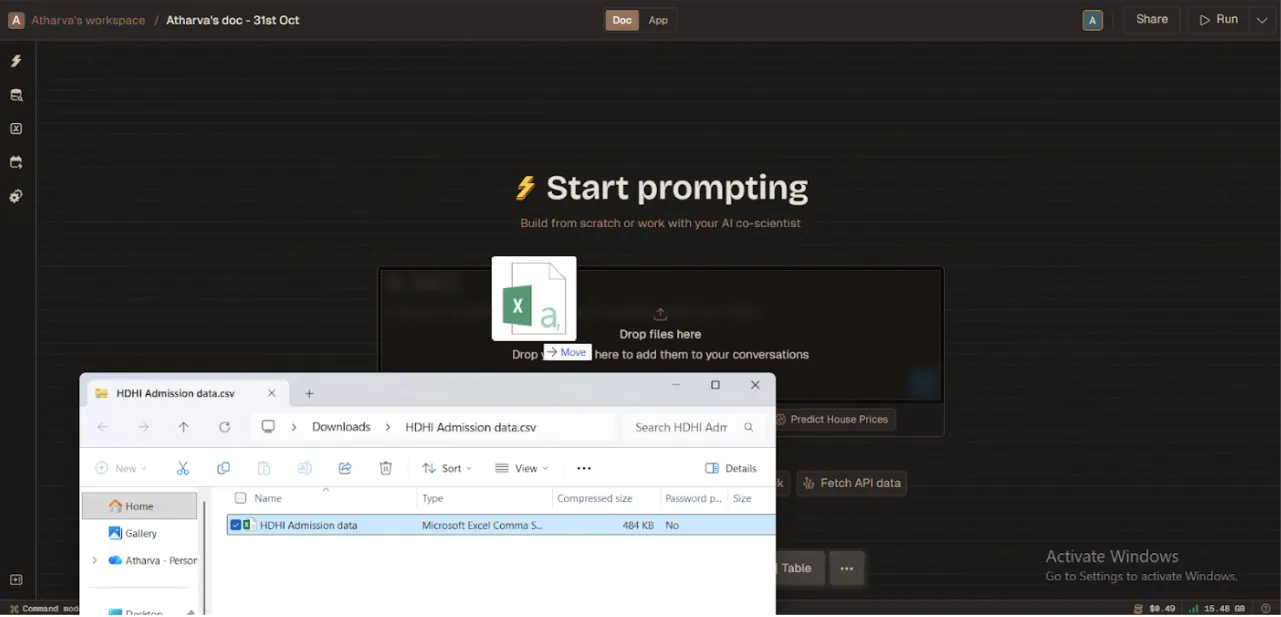Click the Delete trash icon in Explorer

[386, 468]
